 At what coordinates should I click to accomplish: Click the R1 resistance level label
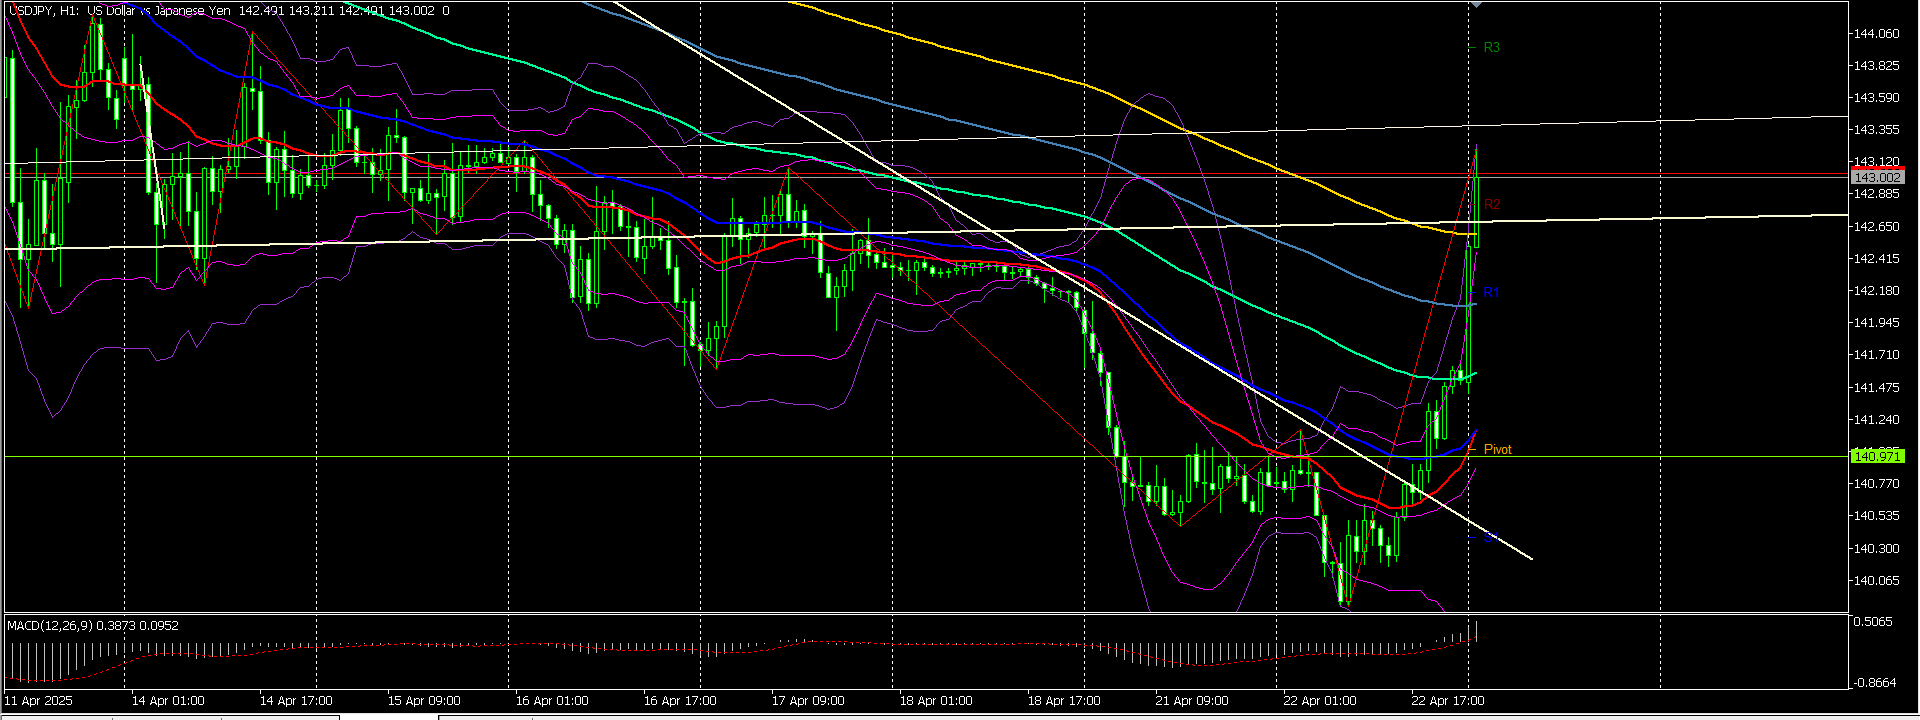pos(1491,293)
